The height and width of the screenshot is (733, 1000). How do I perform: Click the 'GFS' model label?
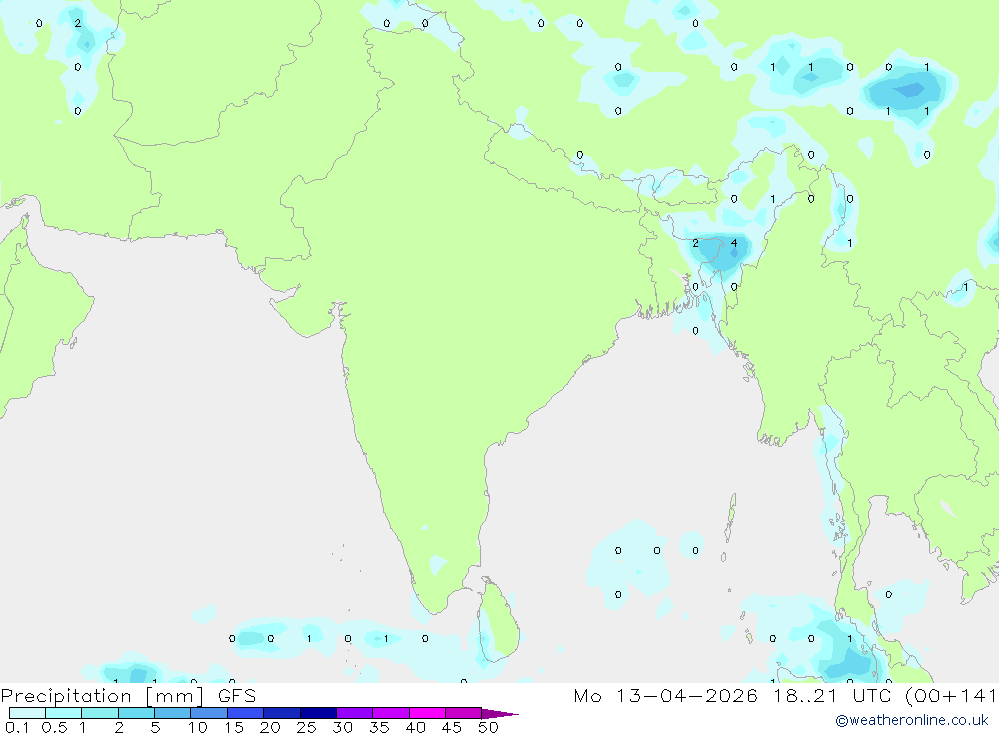[x=237, y=695]
